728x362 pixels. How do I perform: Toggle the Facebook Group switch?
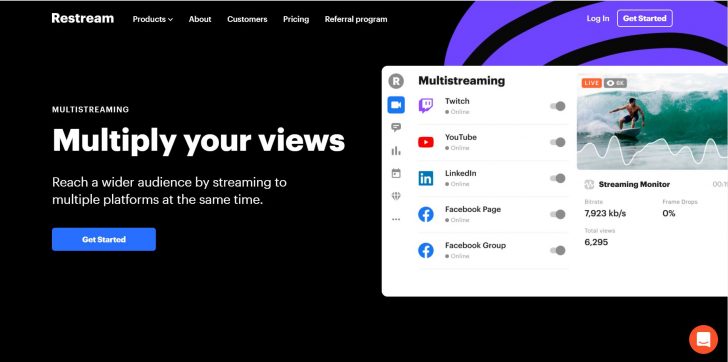click(558, 251)
